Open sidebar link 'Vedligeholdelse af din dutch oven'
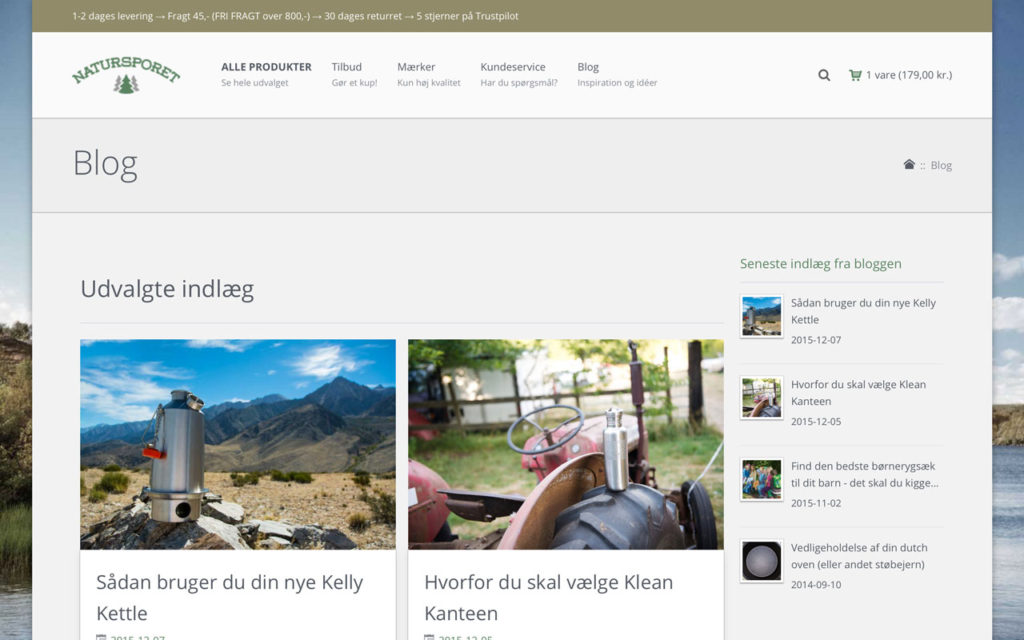Image resolution: width=1024 pixels, height=640 pixels. pyautogui.click(x=859, y=556)
